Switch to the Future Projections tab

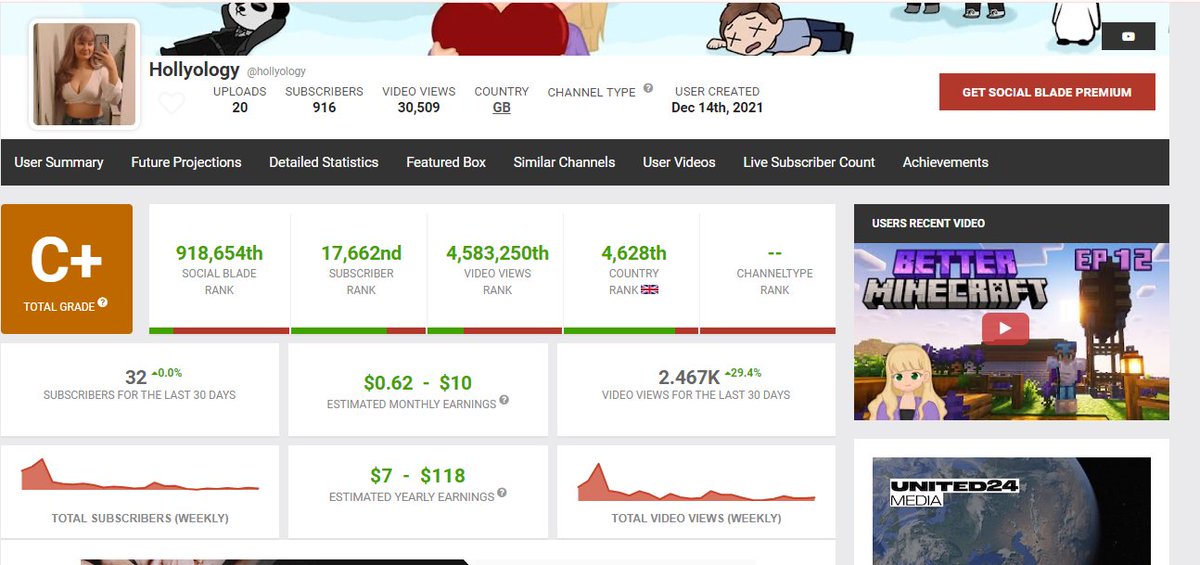186,162
